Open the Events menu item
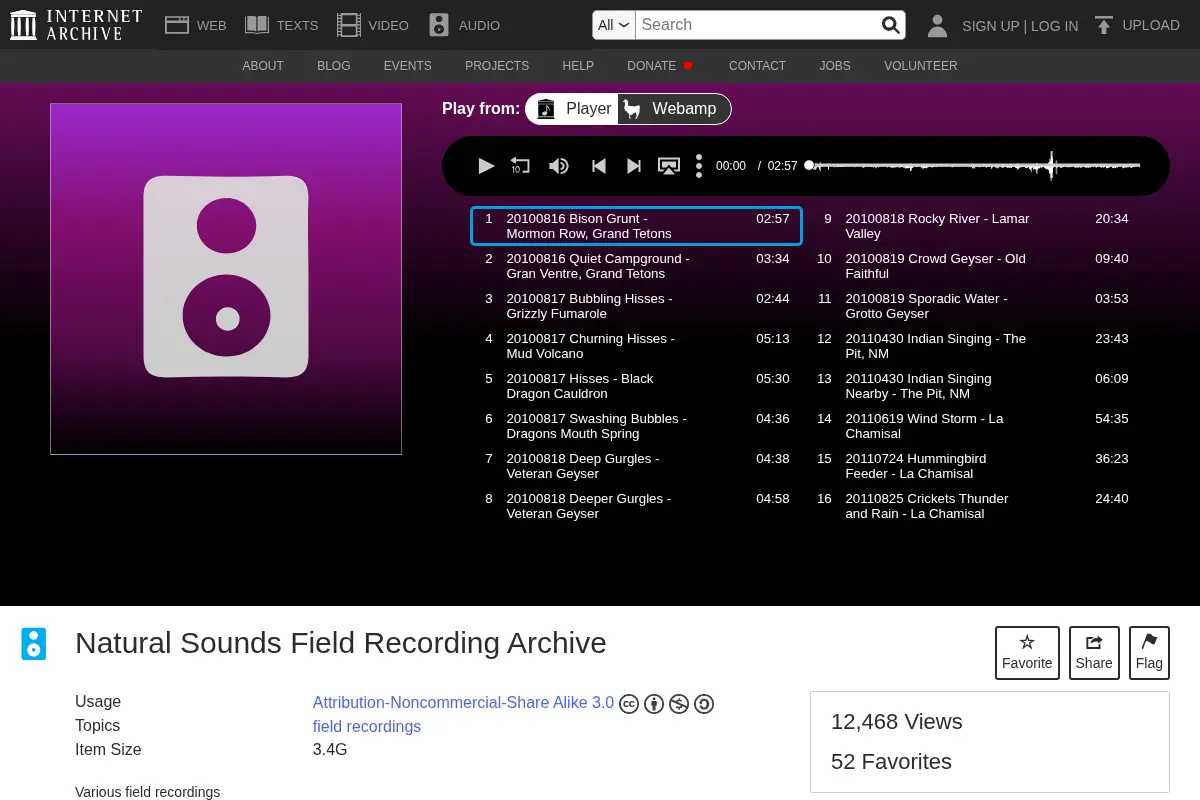1200x800 pixels. coord(408,66)
